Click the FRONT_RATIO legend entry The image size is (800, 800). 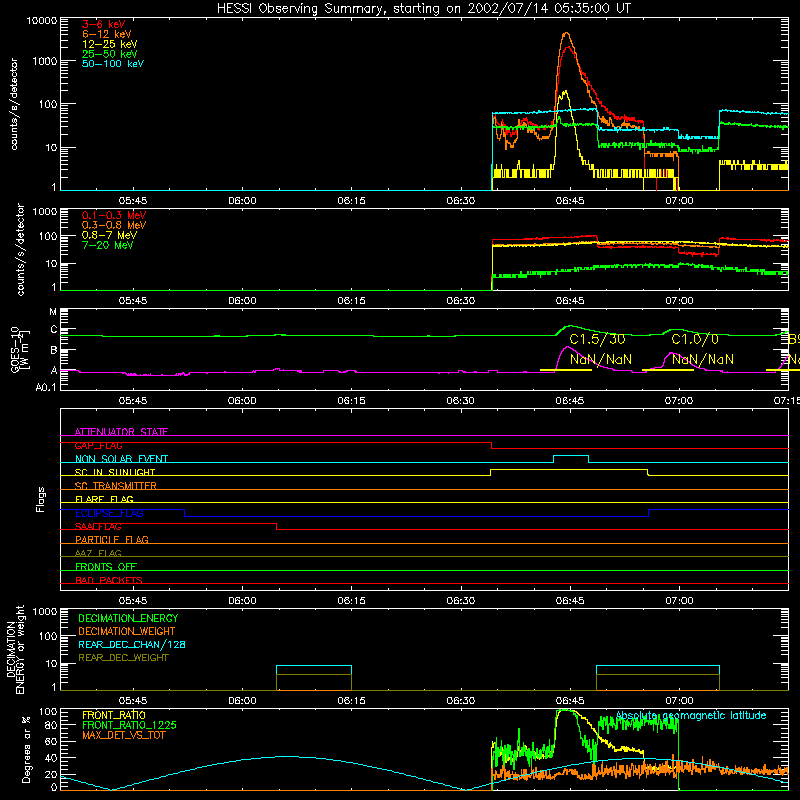coord(114,715)
